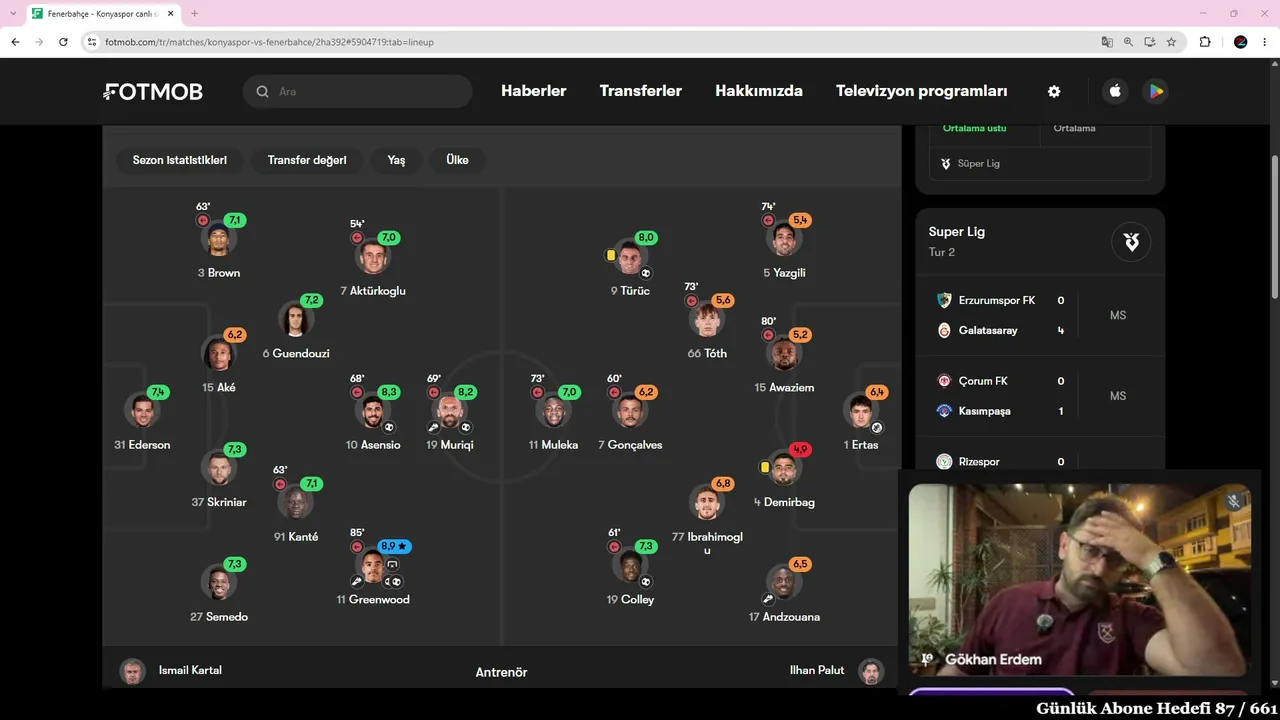The height and width of the screenshot is (720, 1280).
Task: Click the page vertical scrollbar
Action: [x=1274, y=226]
